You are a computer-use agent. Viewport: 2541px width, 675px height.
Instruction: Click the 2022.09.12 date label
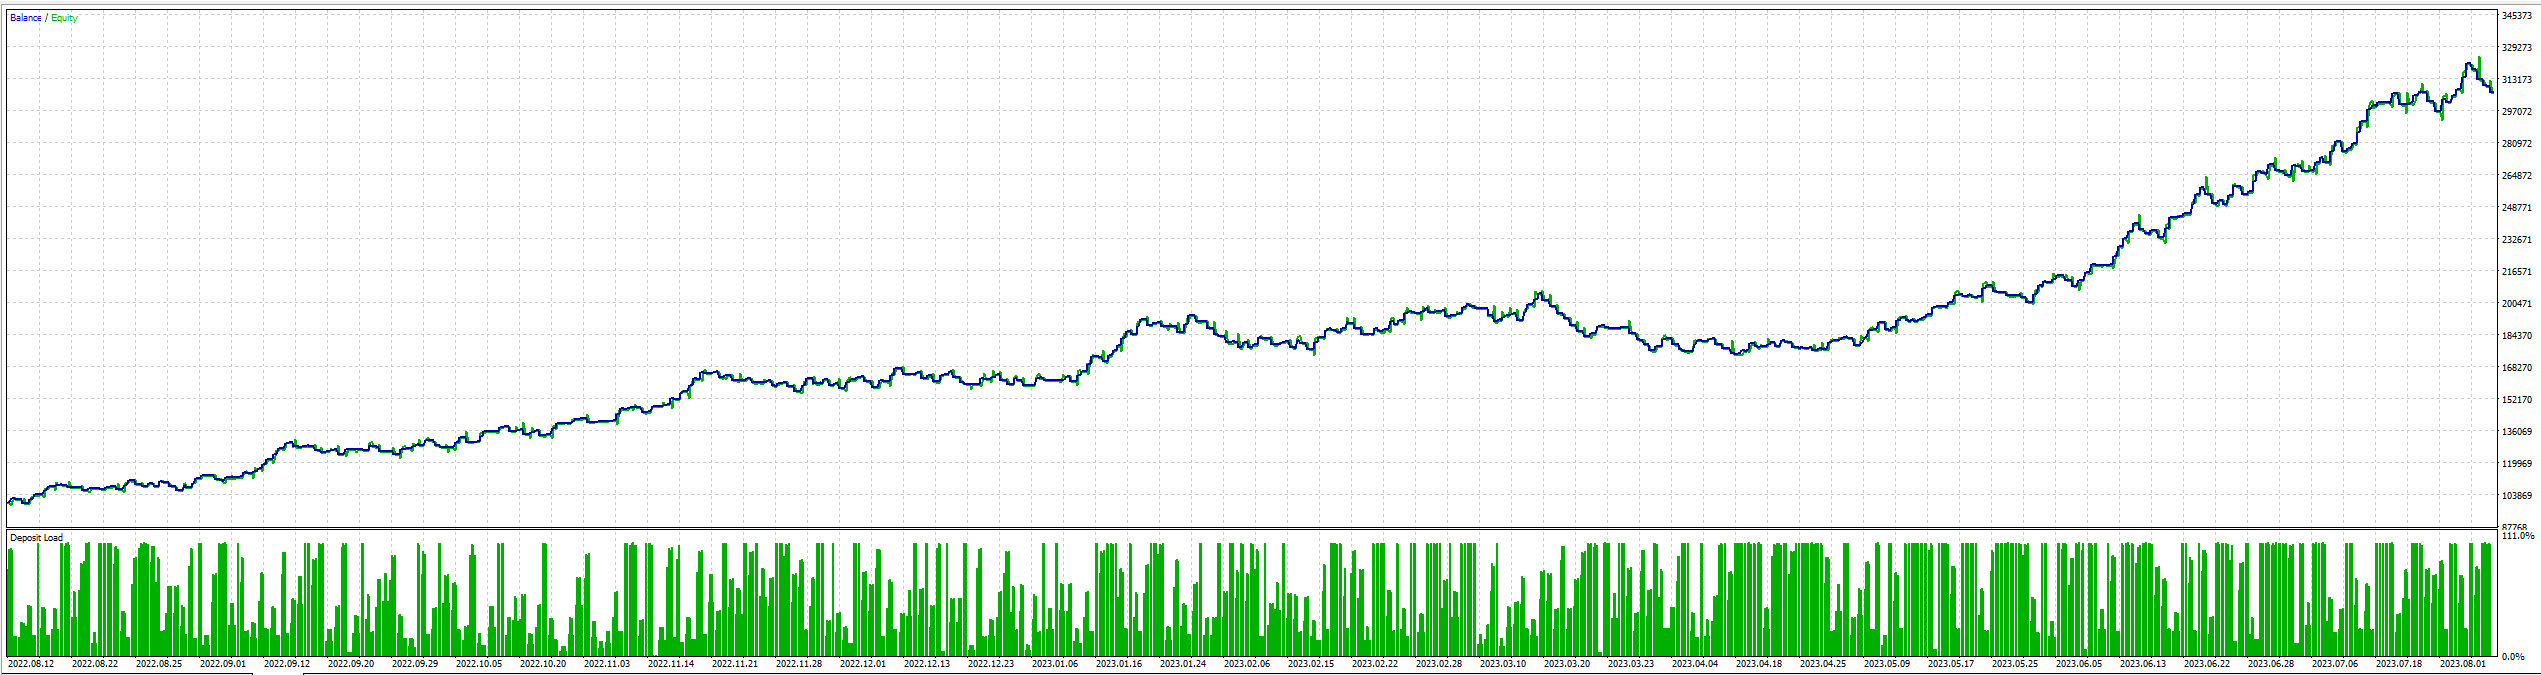(287, 664)
